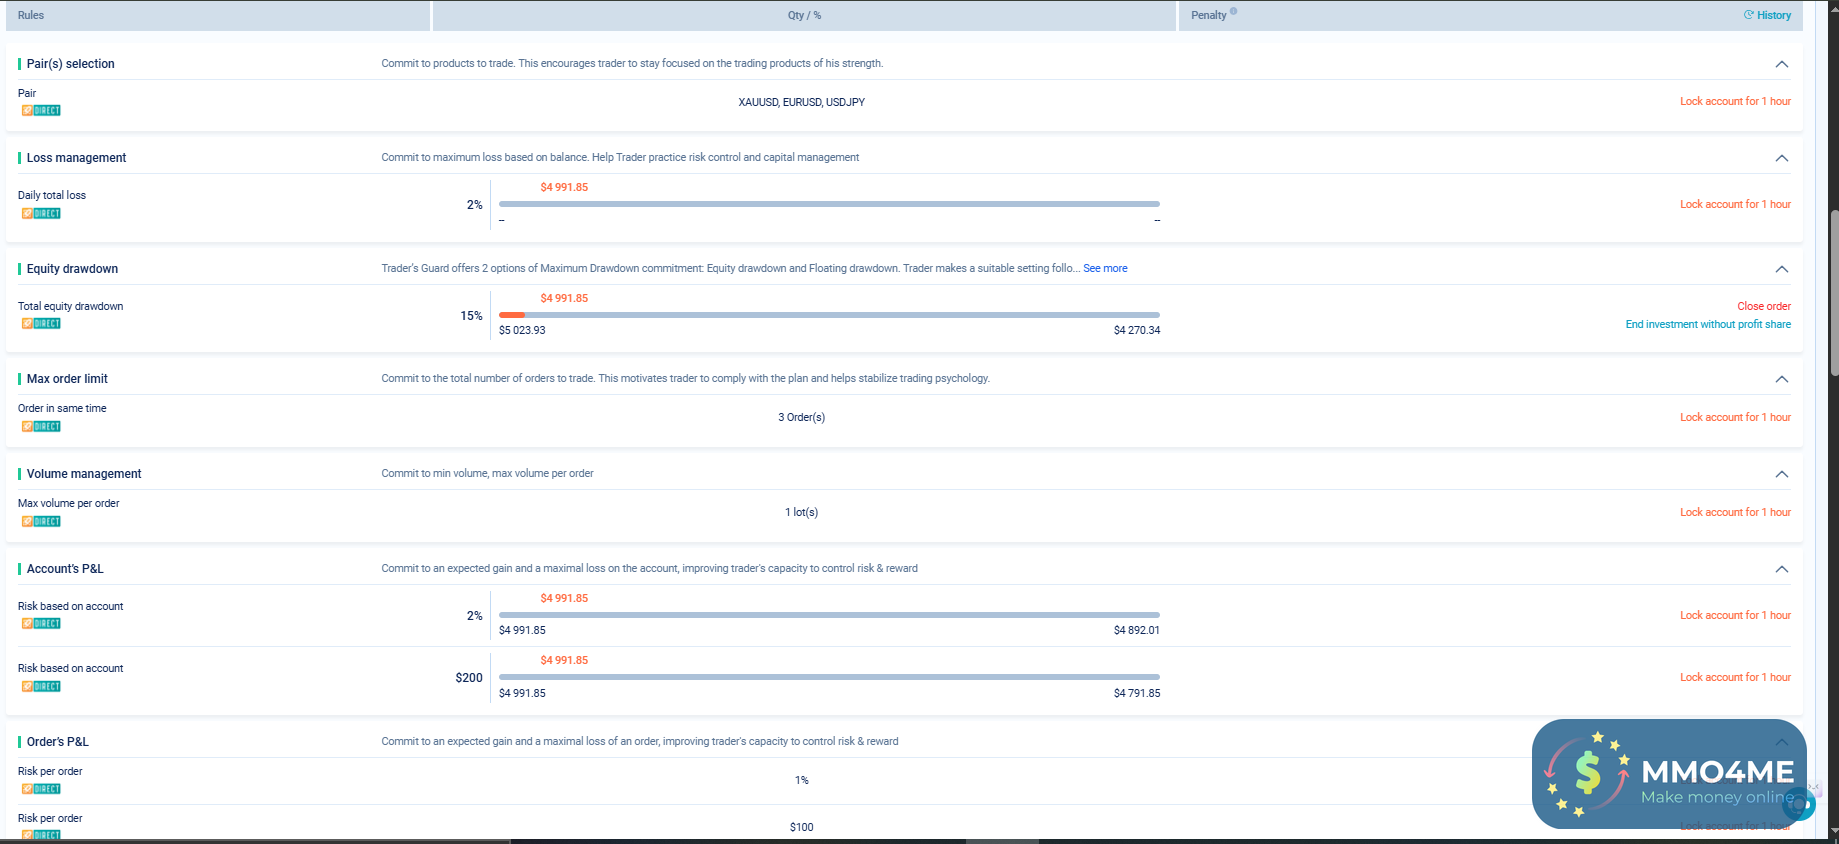This screenshot has width=1839, height=844.
Task: Click the DIRECT badge under Max volume per order
Action: [x=41, y=521]
